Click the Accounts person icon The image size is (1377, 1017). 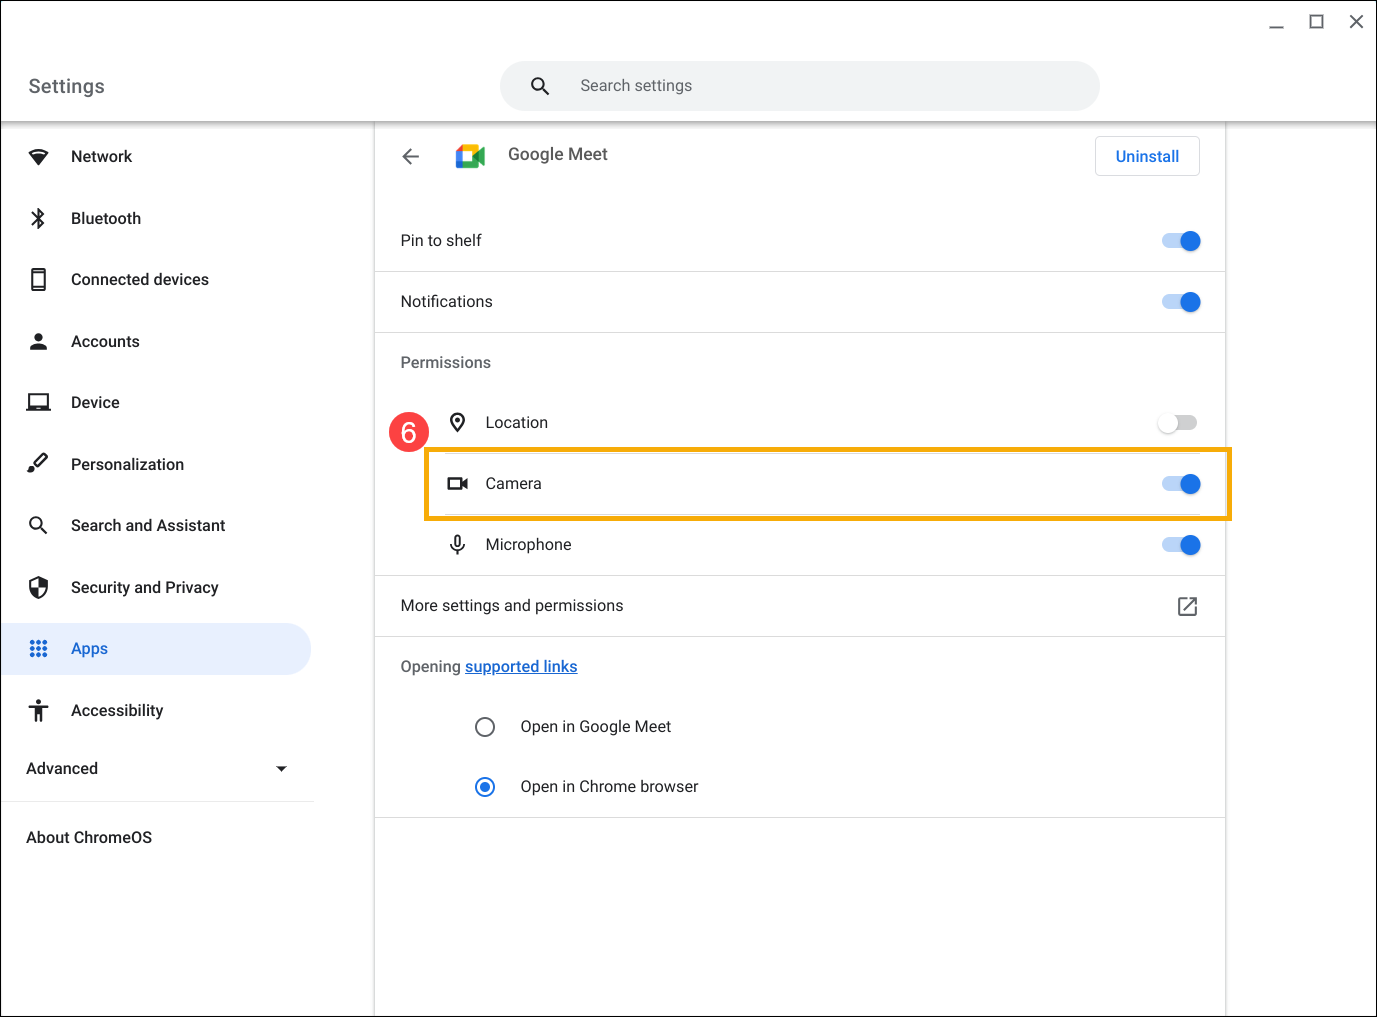(x=38, y=341)
